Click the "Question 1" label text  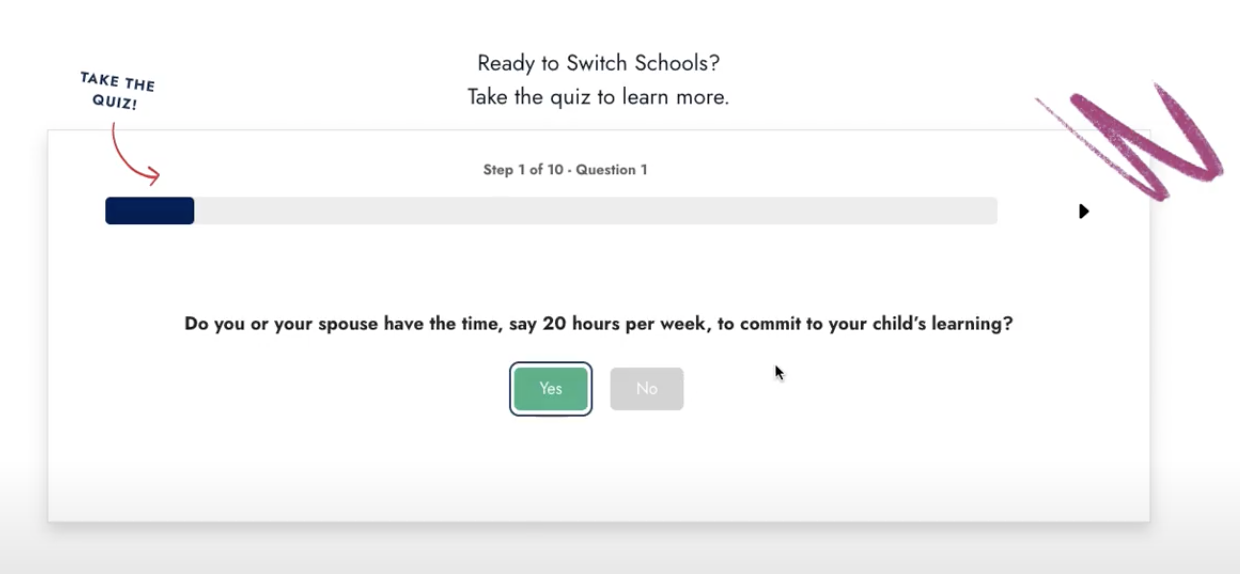coord(612,170)
